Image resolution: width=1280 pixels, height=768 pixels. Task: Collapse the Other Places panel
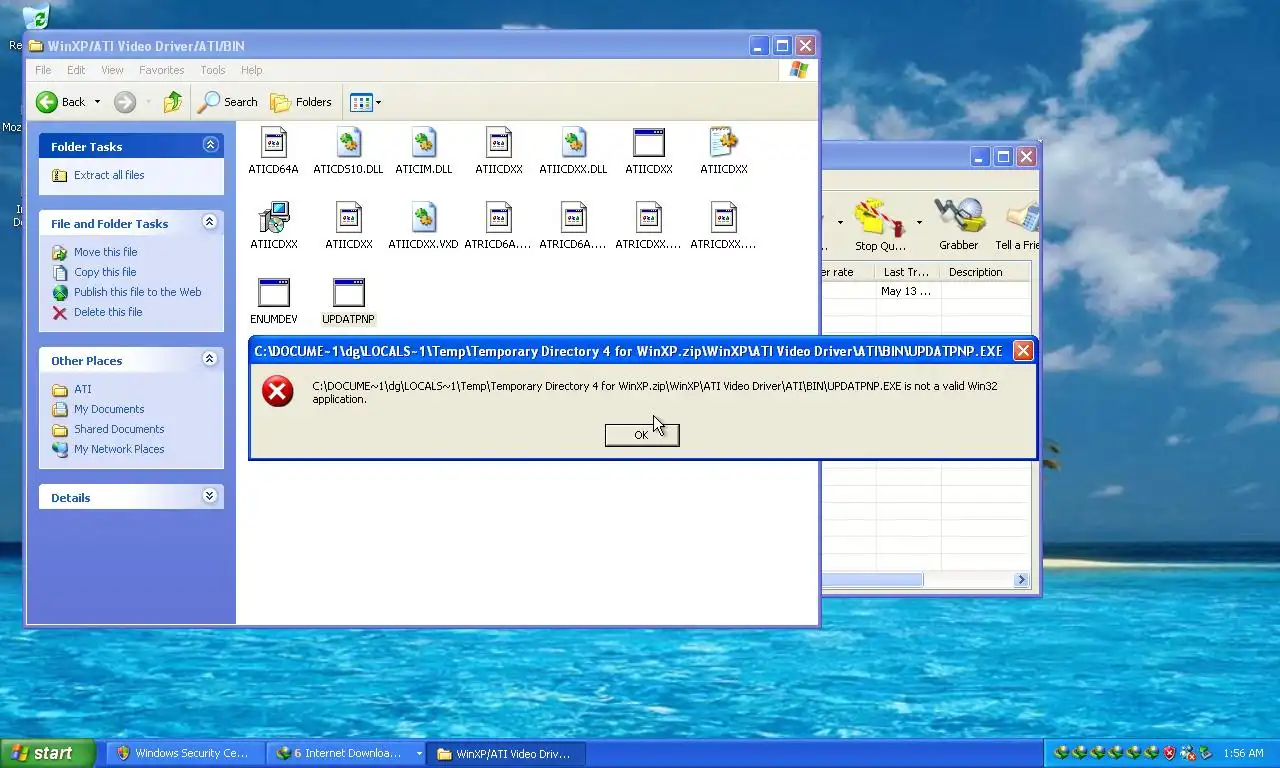[210, 359]
